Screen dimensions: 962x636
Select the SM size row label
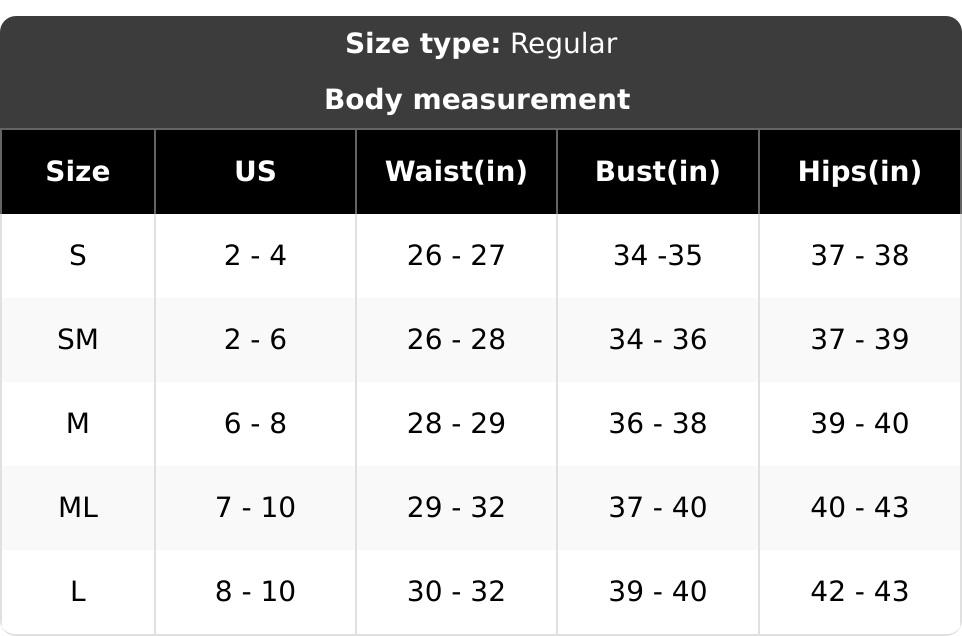78,340
